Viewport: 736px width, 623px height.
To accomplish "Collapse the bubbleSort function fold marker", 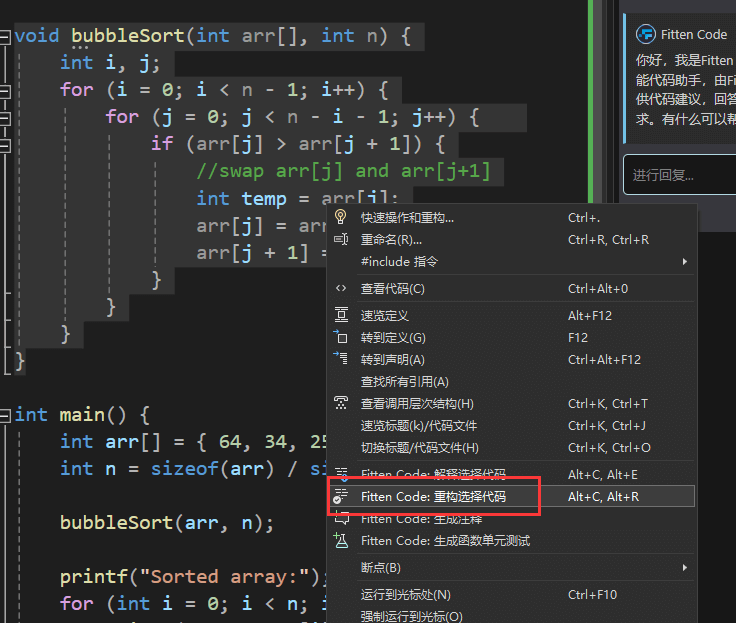I will point(5,36).
